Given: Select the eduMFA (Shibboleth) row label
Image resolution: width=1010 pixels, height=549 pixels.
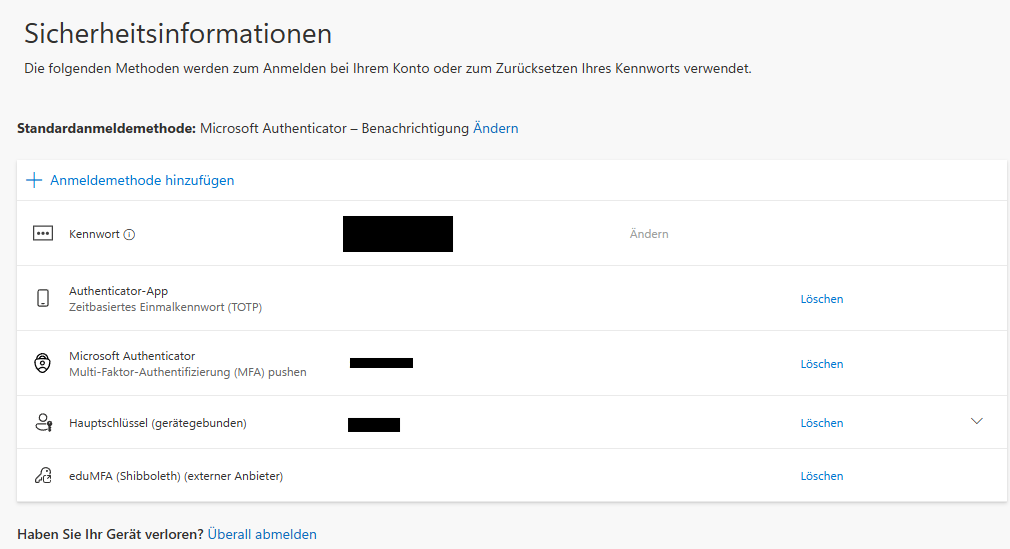Looking at the screenshot, I should point(176,476).
